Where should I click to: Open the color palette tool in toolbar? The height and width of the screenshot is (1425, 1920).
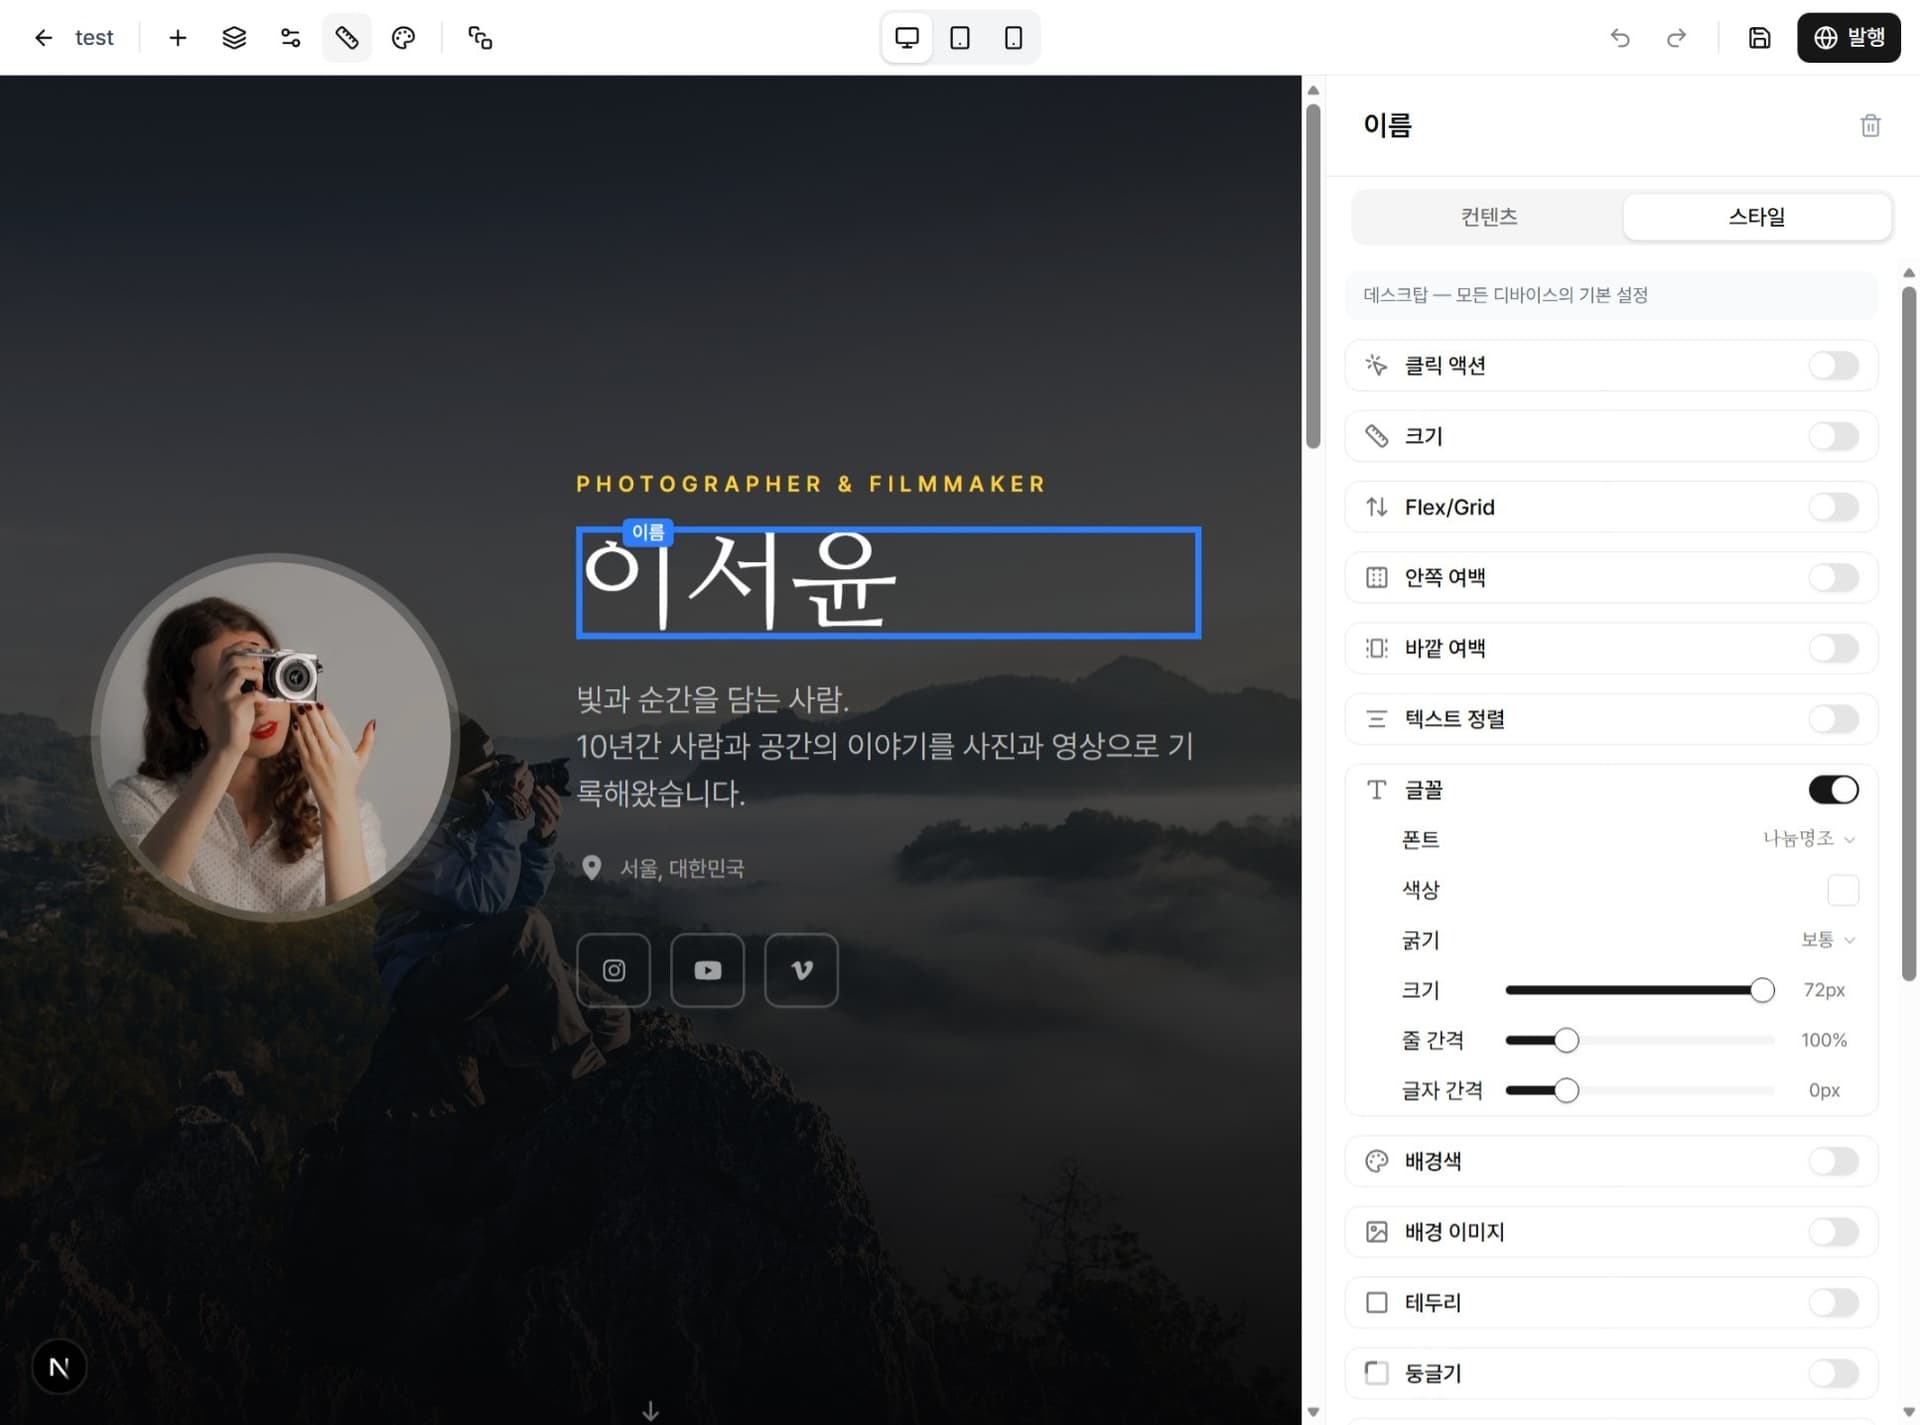pos(403,37)
